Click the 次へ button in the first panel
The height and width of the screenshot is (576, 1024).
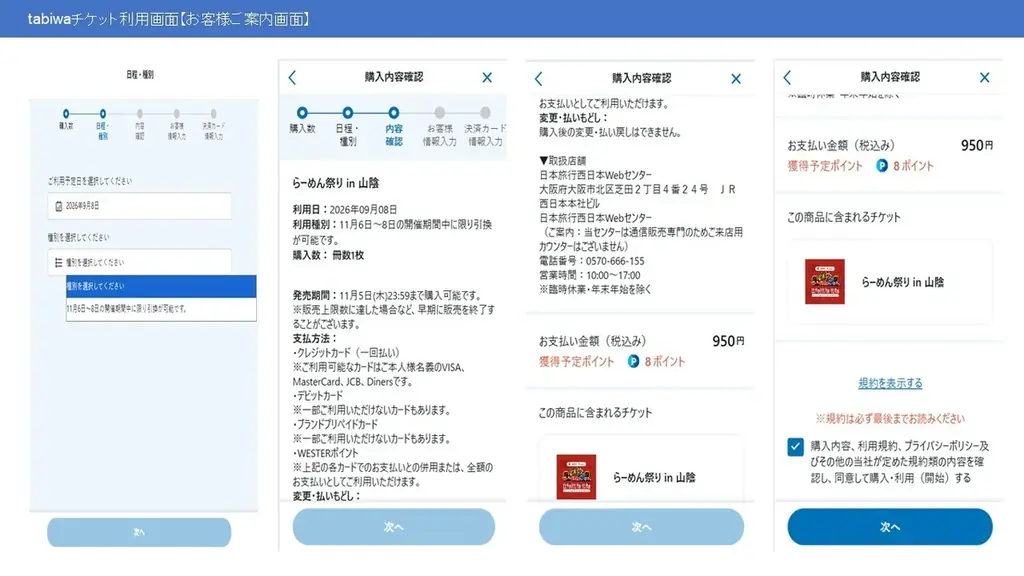click(x=139, y=532)
